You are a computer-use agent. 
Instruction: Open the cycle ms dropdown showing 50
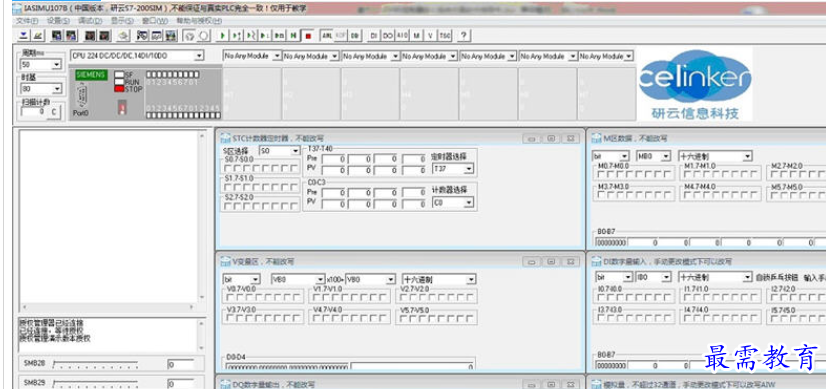click(41, 65)
